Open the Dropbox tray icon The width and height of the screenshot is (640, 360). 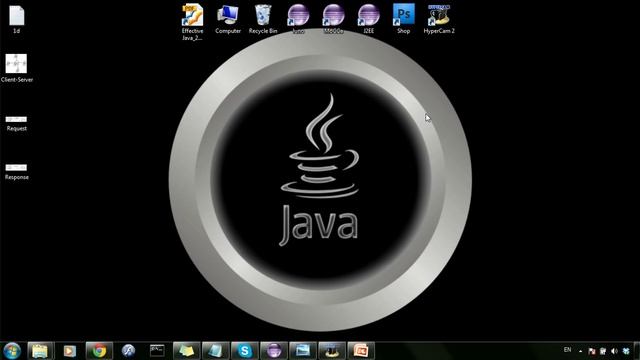[x=626, y=351]
